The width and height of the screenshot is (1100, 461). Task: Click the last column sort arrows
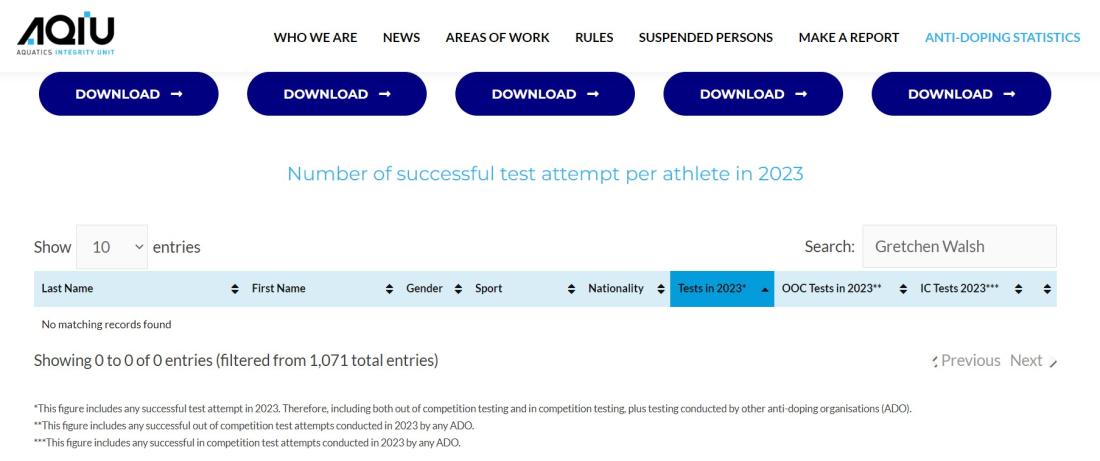pyautogui.click(x=1047, y=289)
